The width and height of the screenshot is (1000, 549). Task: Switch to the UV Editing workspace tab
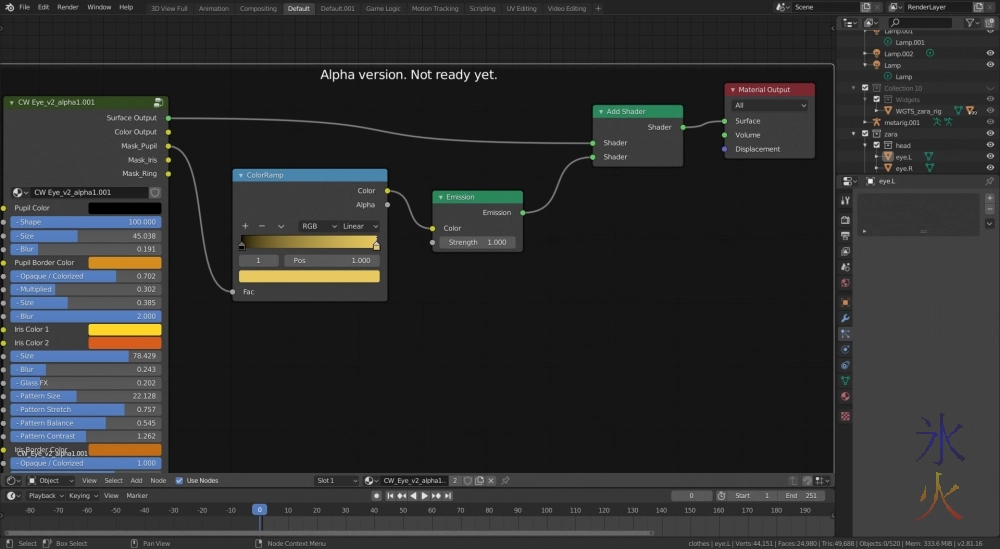tap(521, 8)
